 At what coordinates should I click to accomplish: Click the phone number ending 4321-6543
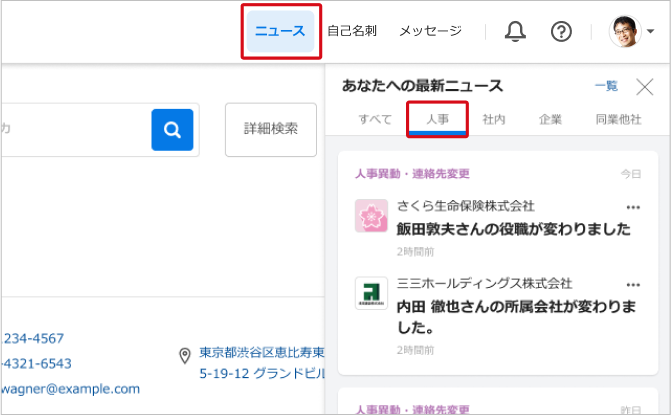36,364
